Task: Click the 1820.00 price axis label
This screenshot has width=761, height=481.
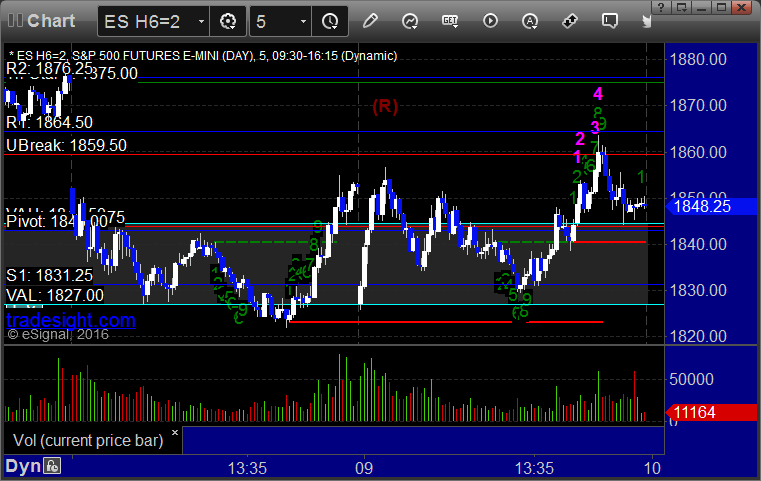Action: pyautogui.click(x=698, y=336)
